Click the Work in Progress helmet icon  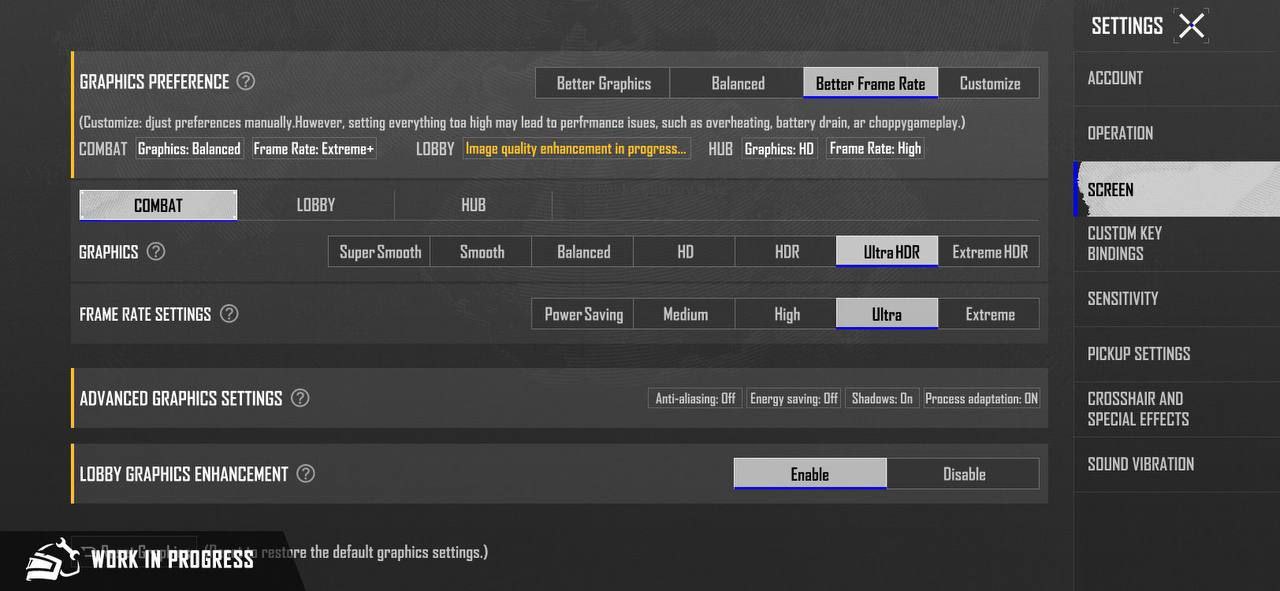52,559
